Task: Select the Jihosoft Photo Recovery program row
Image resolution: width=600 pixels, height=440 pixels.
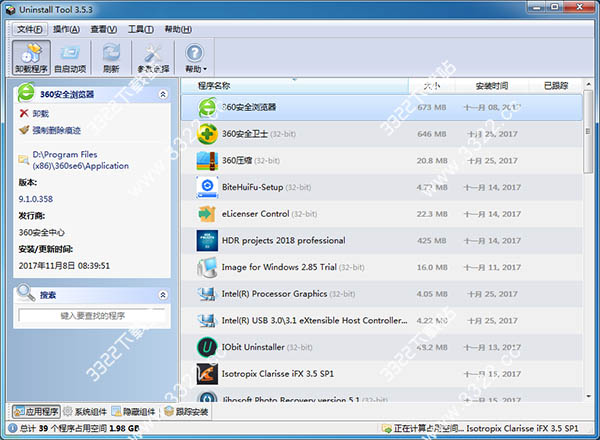Action: point(382,397)
